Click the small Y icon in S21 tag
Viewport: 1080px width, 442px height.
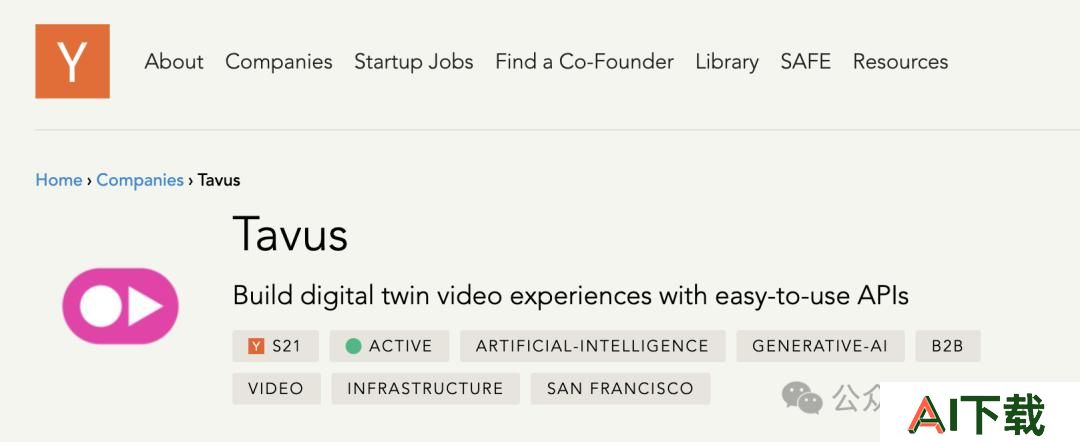(x=256, y=346)
